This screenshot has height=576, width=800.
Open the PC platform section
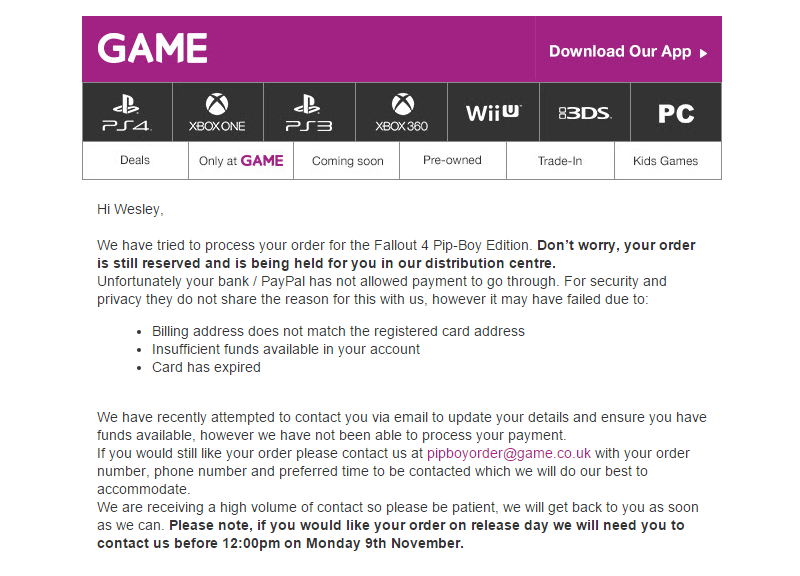pos(676,112)
